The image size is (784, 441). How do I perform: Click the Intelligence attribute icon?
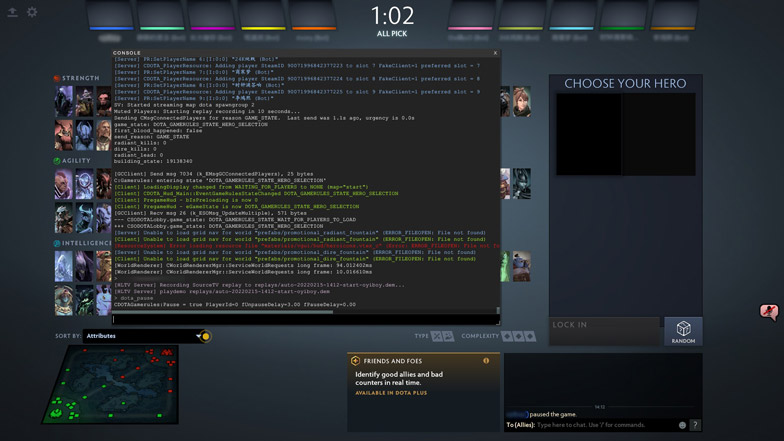point(56,243)
